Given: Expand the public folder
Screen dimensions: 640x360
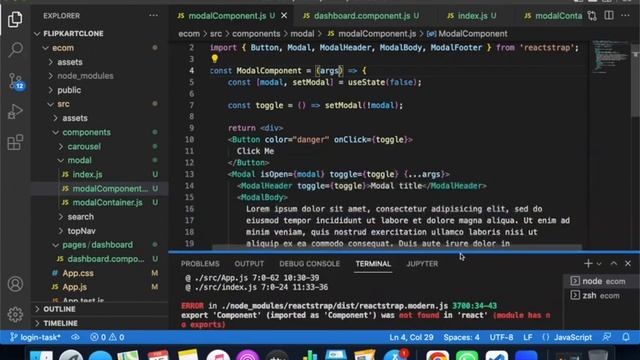Looking at the screenshot, I should point(100,90).
